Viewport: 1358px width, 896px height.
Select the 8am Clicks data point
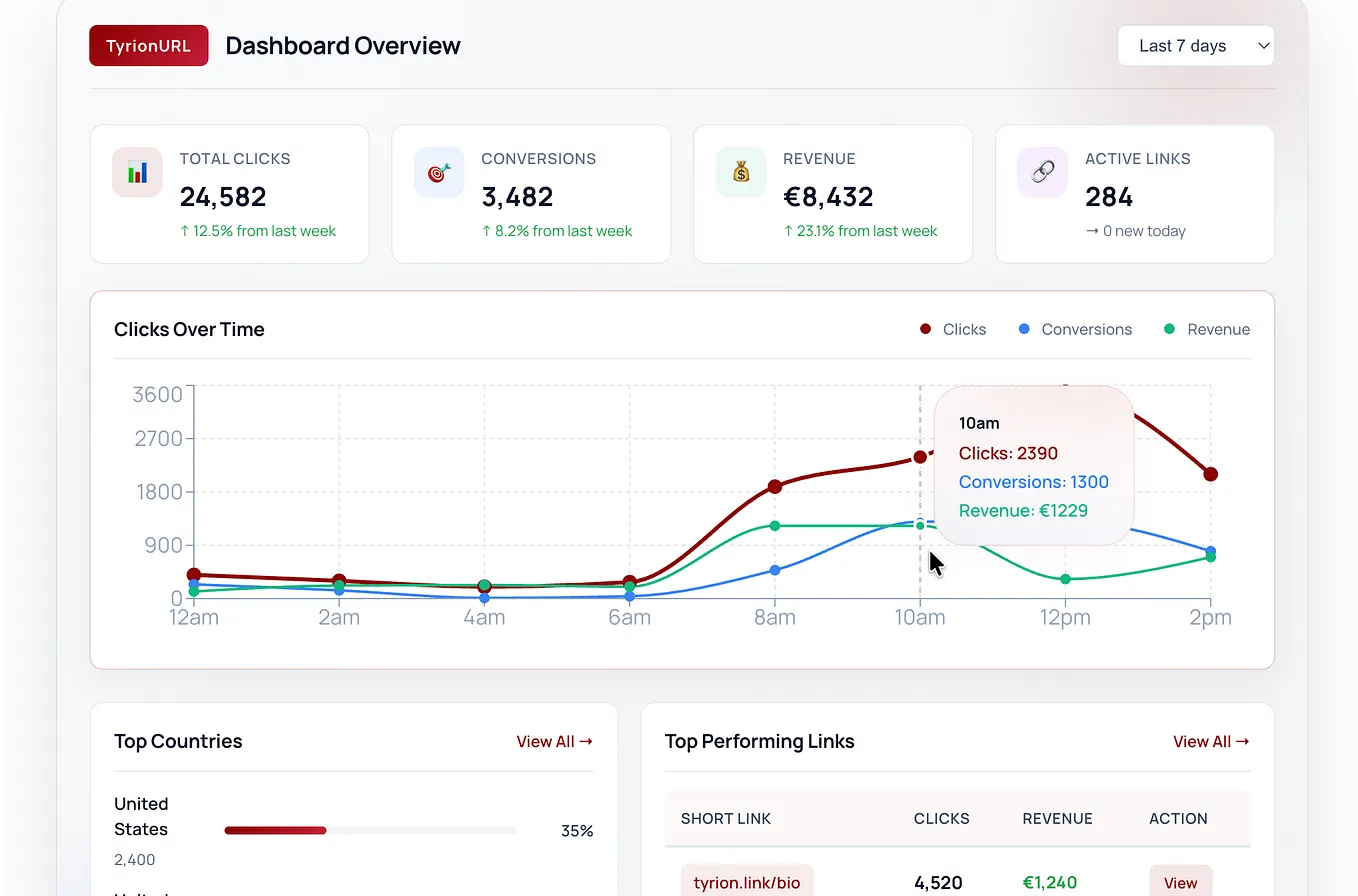(x=775, y=487)
